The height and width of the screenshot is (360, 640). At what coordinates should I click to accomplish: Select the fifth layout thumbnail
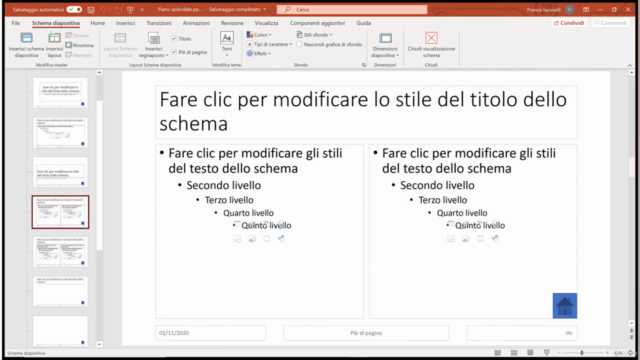point(60,251)
